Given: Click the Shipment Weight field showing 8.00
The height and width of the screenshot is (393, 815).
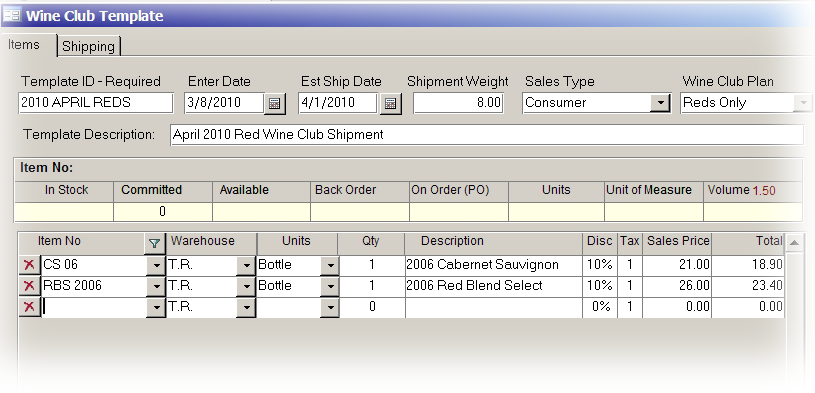Looking at the screenshot, I should tap(458, 103).
